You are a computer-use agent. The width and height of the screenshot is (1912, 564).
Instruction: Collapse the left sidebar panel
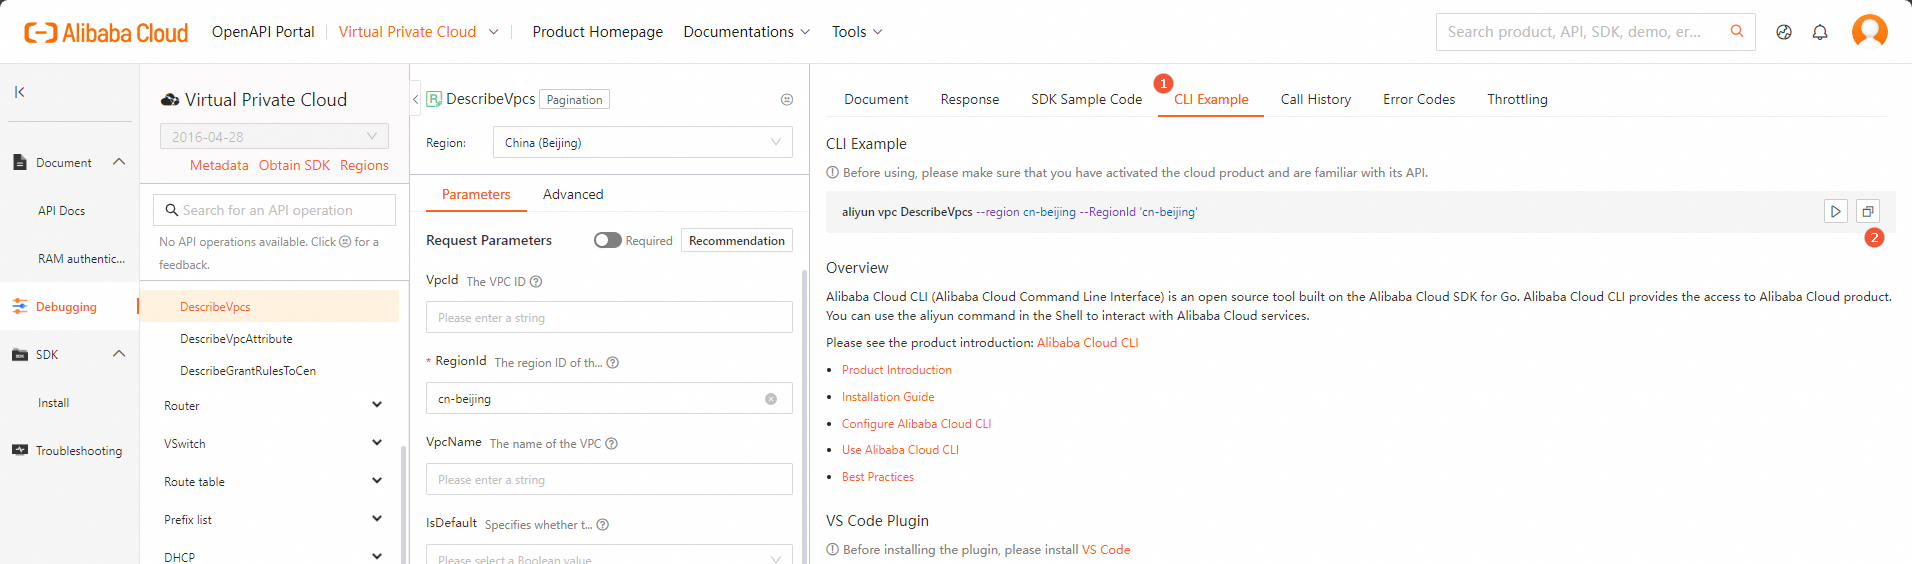point(19,92)
